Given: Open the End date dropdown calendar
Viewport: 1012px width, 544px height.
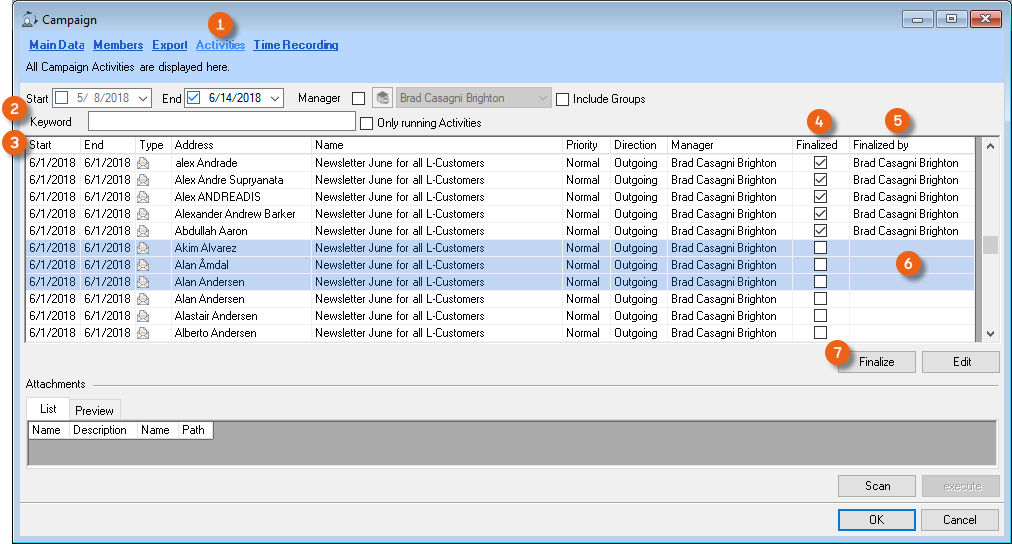Looking at the screenshot, I should (275, 98).
